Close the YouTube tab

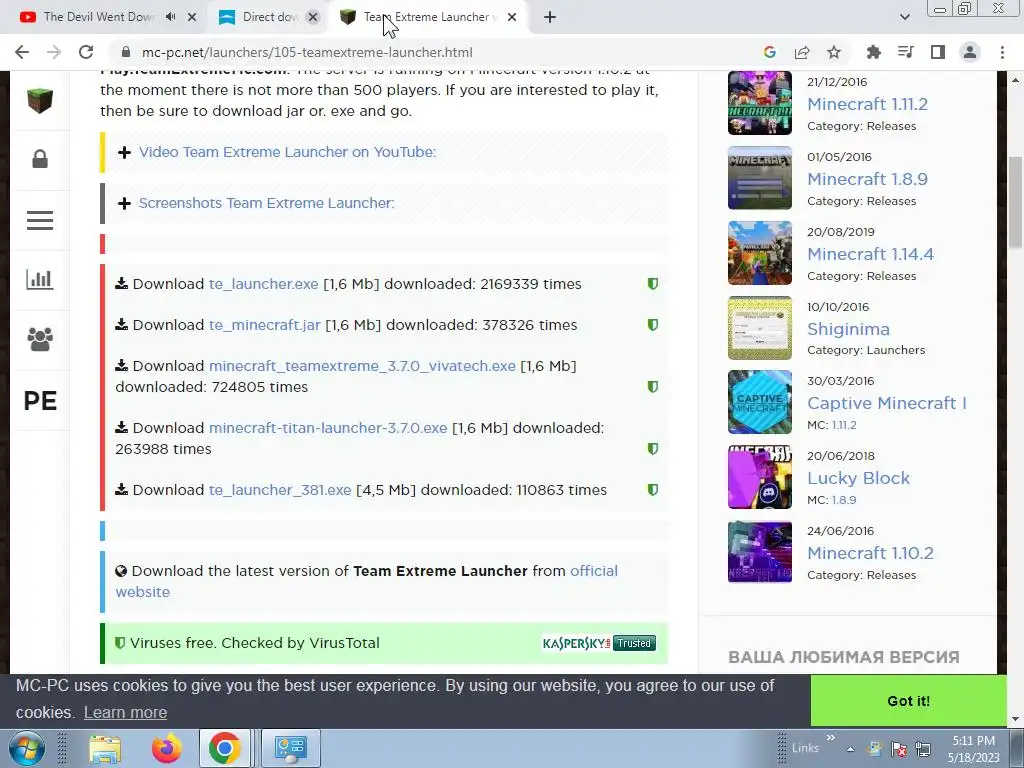tap(192, 17)
